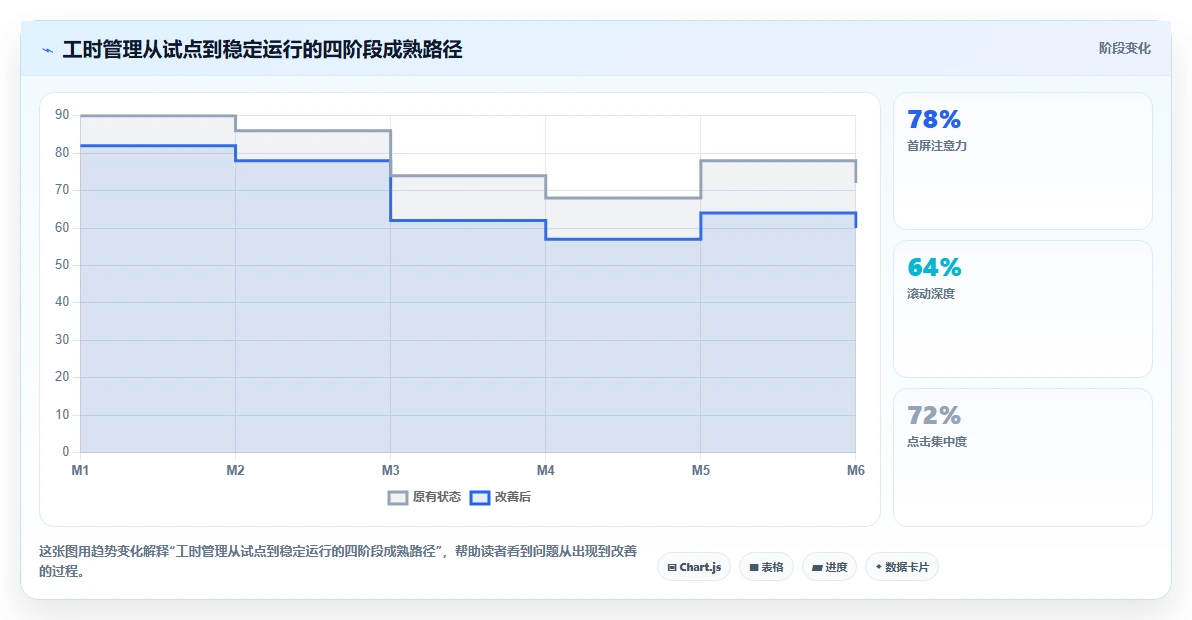Click the icon in the 数据卡片 tag

(x=879, y=567)
